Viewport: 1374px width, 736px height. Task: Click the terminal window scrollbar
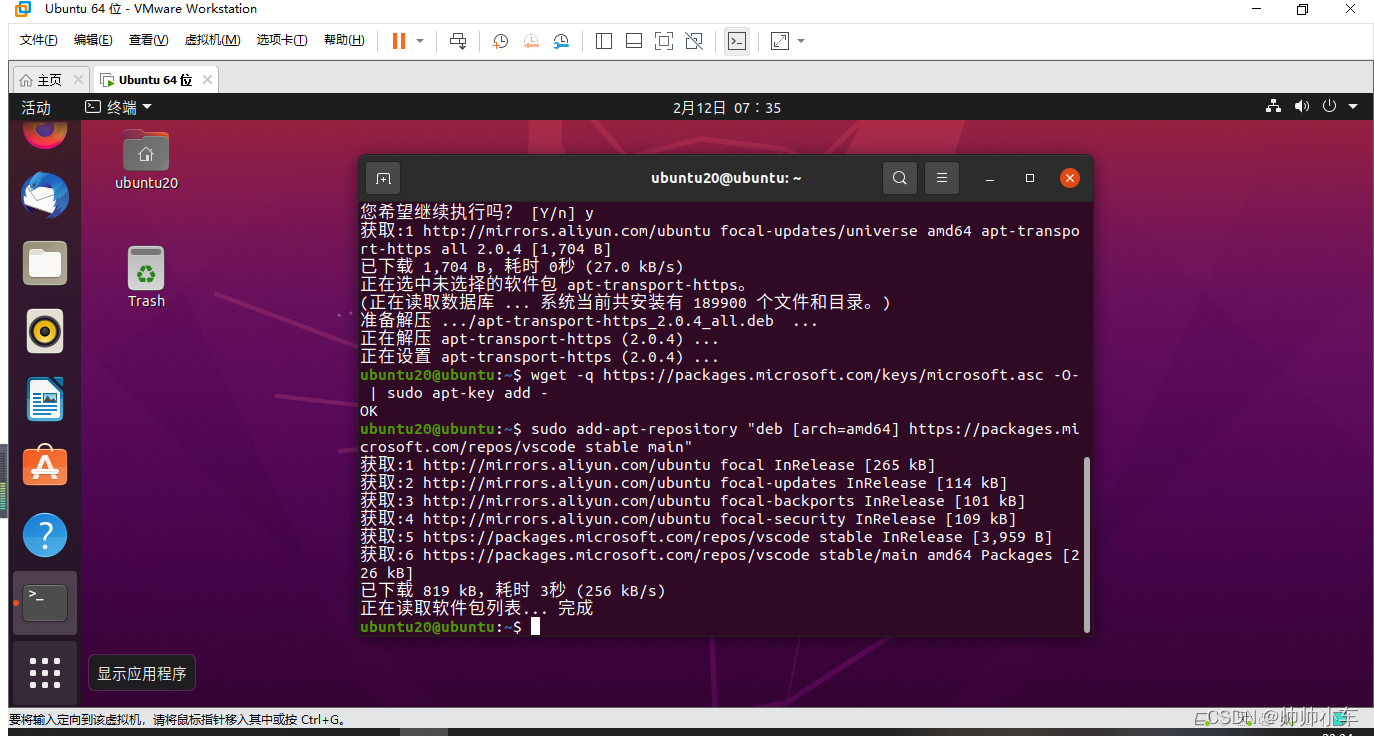click(x=1087, y=545)
